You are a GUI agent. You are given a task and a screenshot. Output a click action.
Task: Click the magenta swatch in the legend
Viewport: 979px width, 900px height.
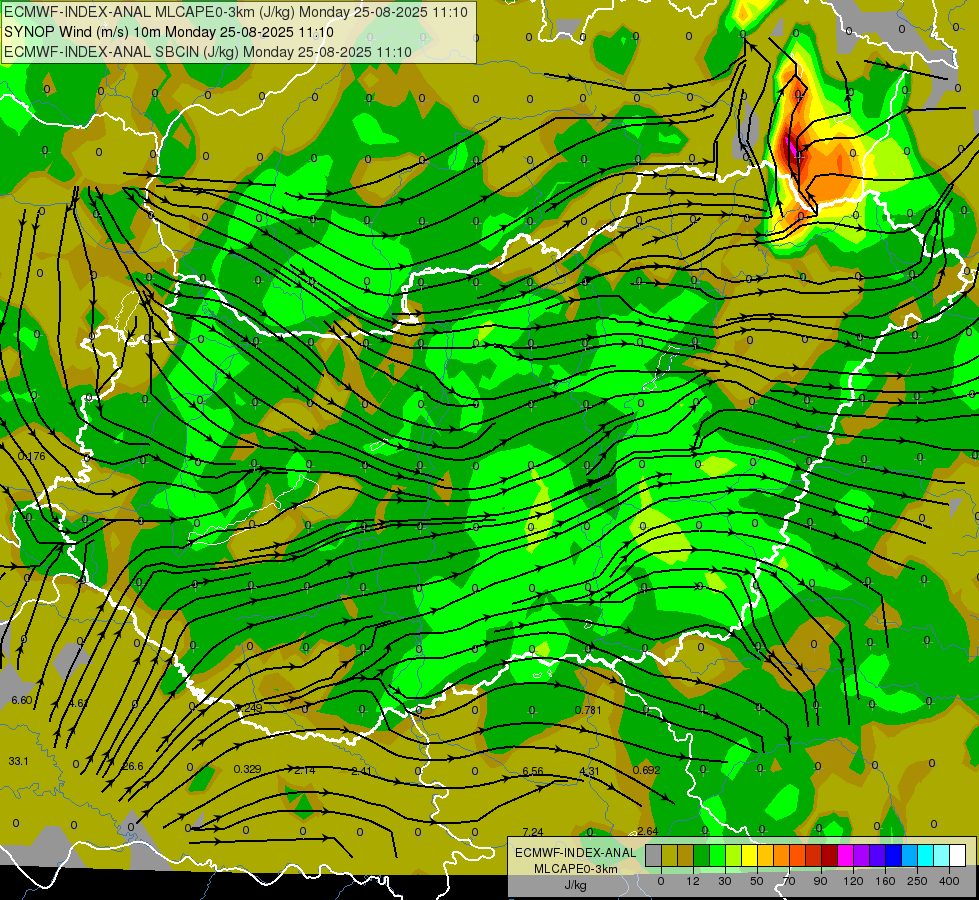click(x=845, y=856)
